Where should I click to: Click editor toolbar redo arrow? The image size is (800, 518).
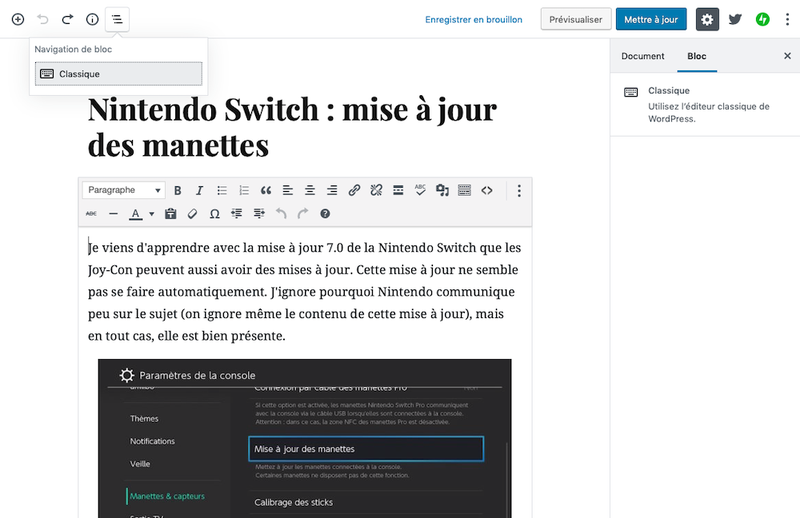click(x=303, y=213)
